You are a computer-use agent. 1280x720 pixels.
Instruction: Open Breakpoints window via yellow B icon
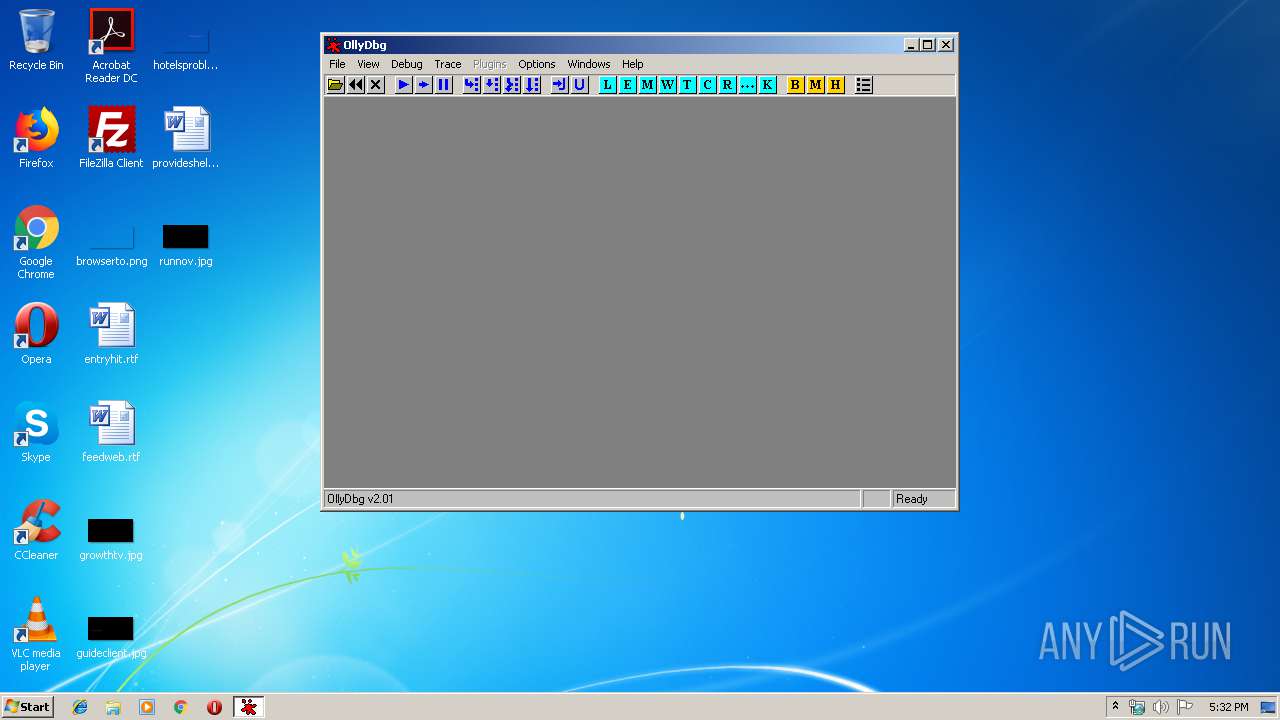coord(796,85)
